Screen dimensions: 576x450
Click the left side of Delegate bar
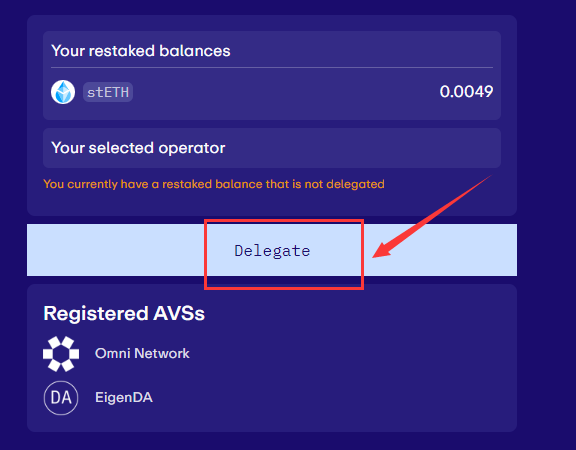point(115,250)
